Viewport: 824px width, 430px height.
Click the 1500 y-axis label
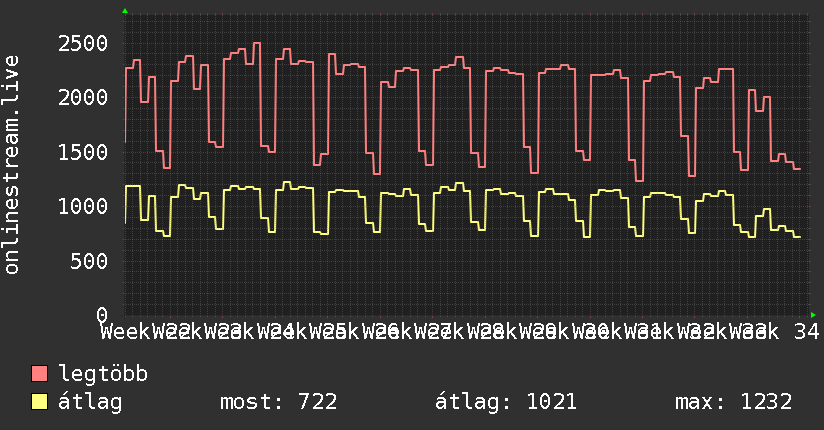[83, 152]
